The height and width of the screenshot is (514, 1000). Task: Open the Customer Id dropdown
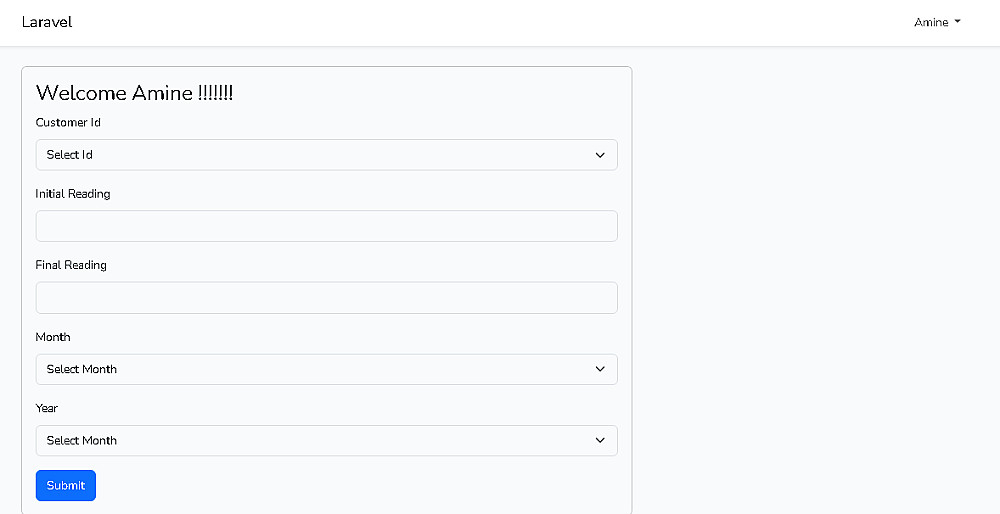(x=326, y=155)
